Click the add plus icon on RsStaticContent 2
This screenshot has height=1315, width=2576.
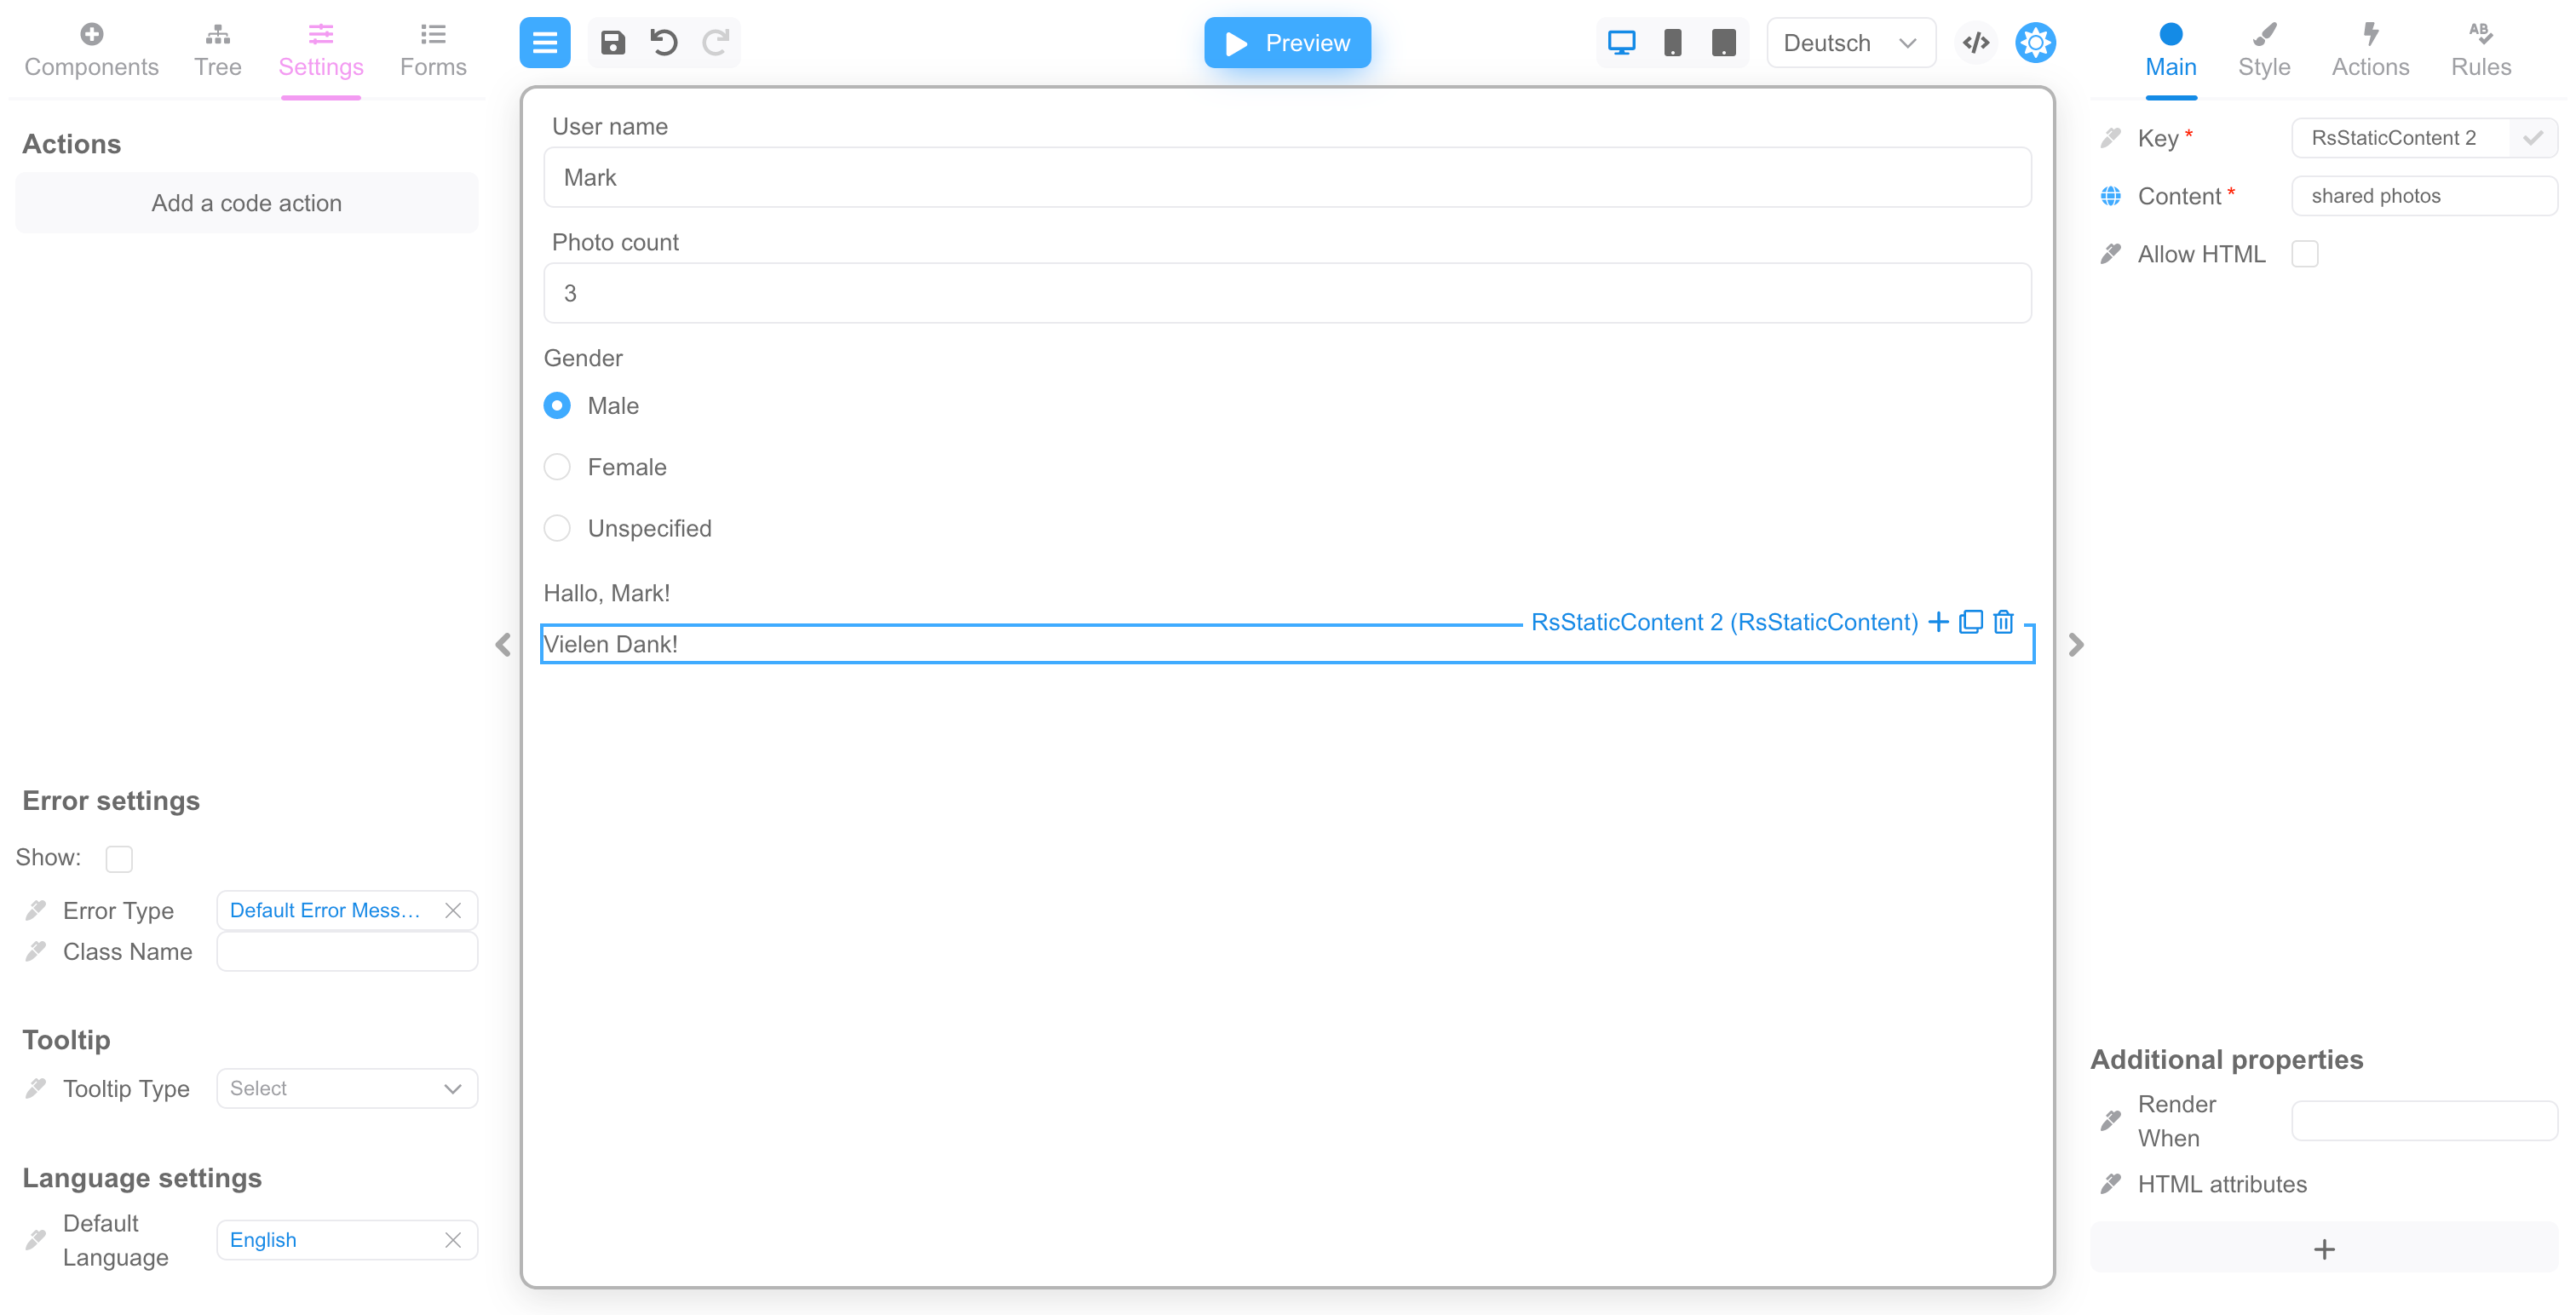(x=1939, y=623)
